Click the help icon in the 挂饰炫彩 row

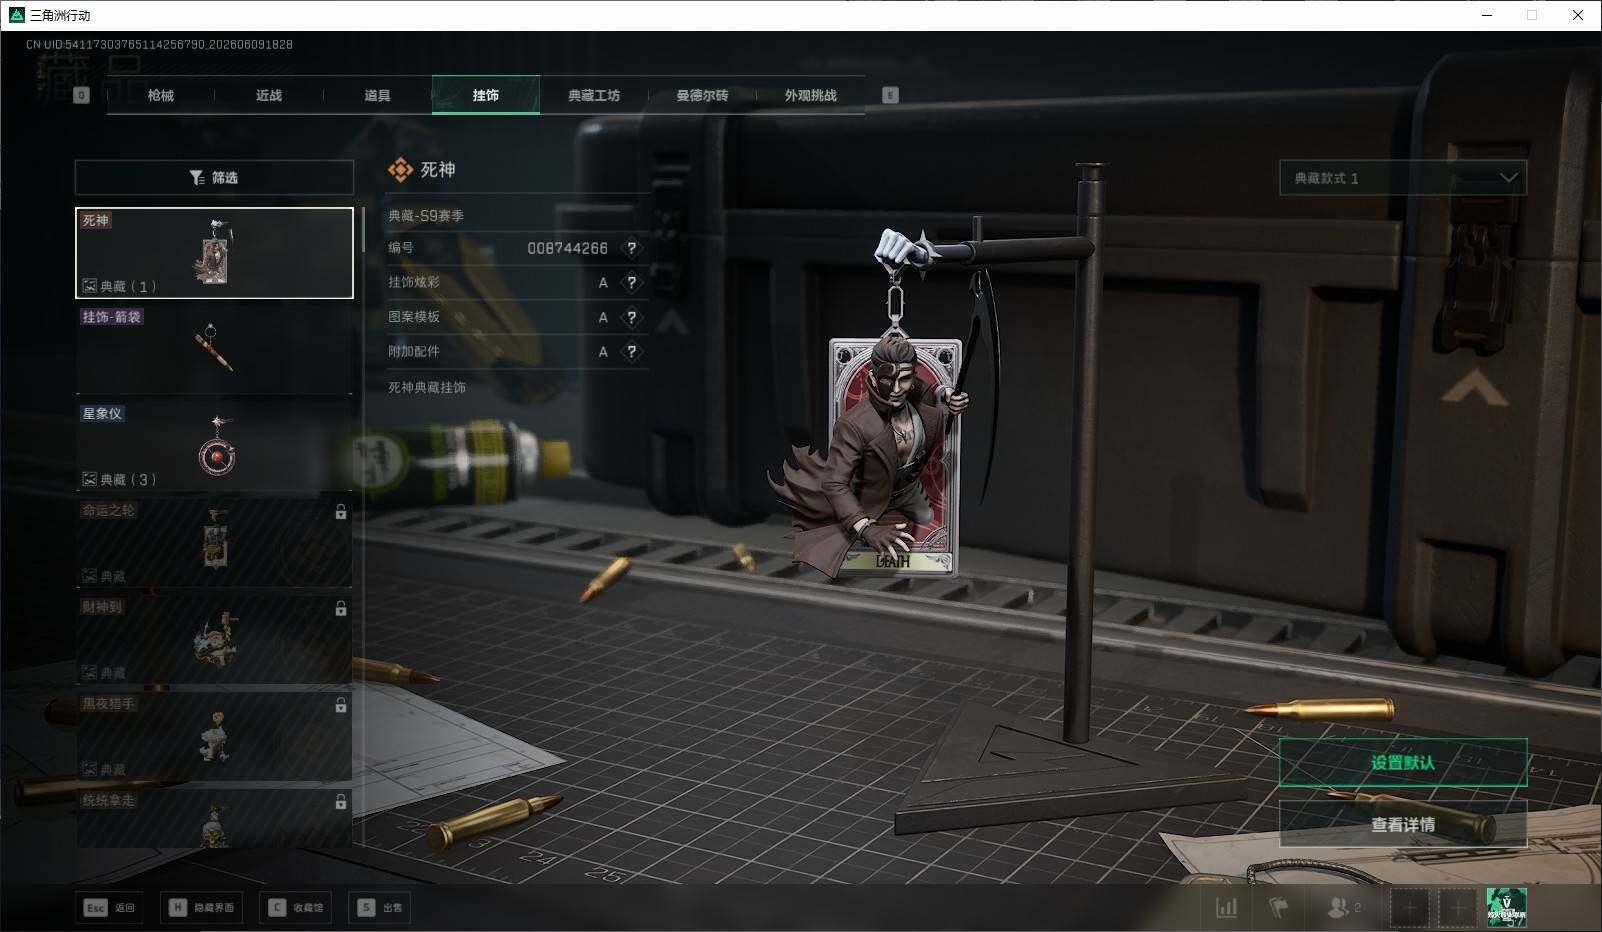[x=631, y=283]
